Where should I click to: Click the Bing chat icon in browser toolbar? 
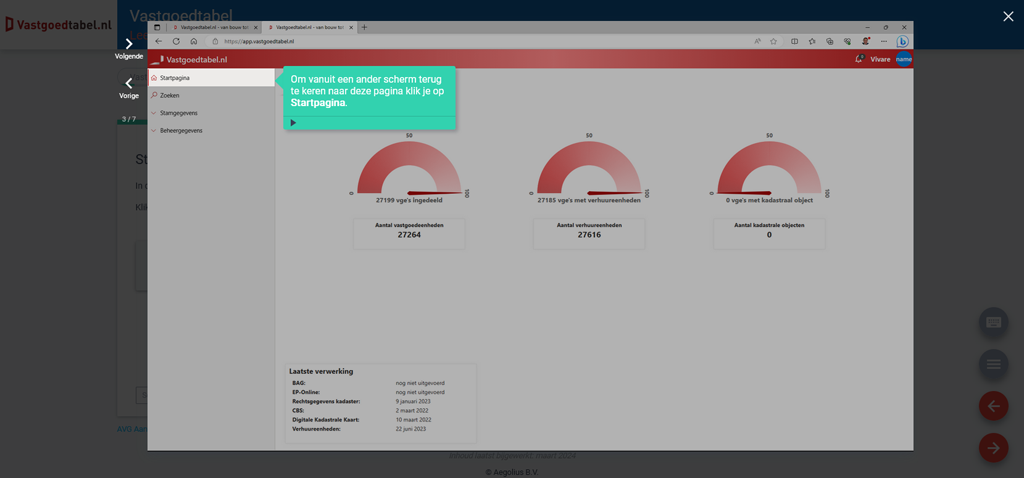point(902,42)
